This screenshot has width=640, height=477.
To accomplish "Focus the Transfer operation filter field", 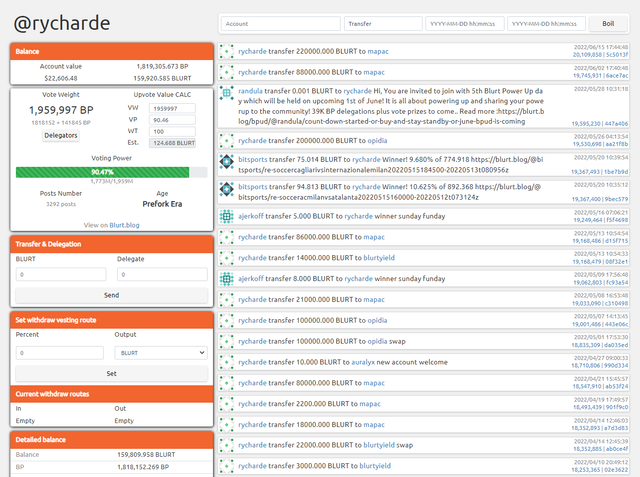I will tap(383, 24).
